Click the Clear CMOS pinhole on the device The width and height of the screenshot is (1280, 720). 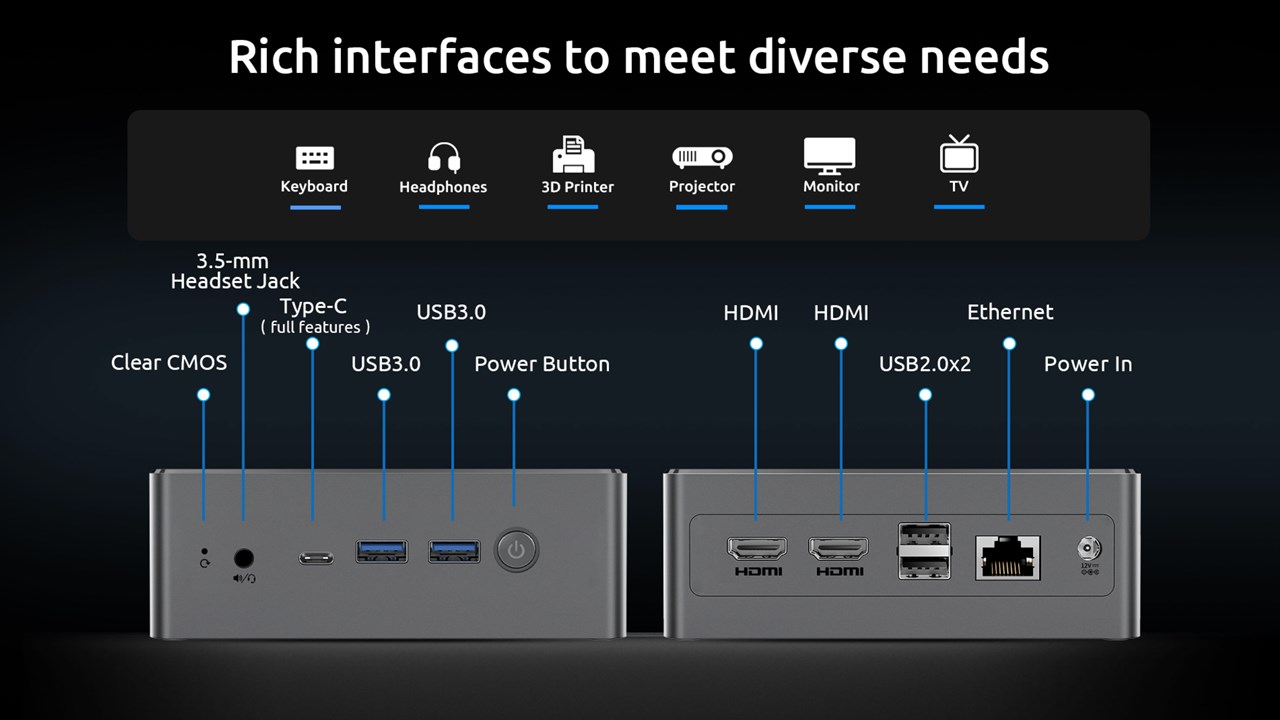point(205,550)
